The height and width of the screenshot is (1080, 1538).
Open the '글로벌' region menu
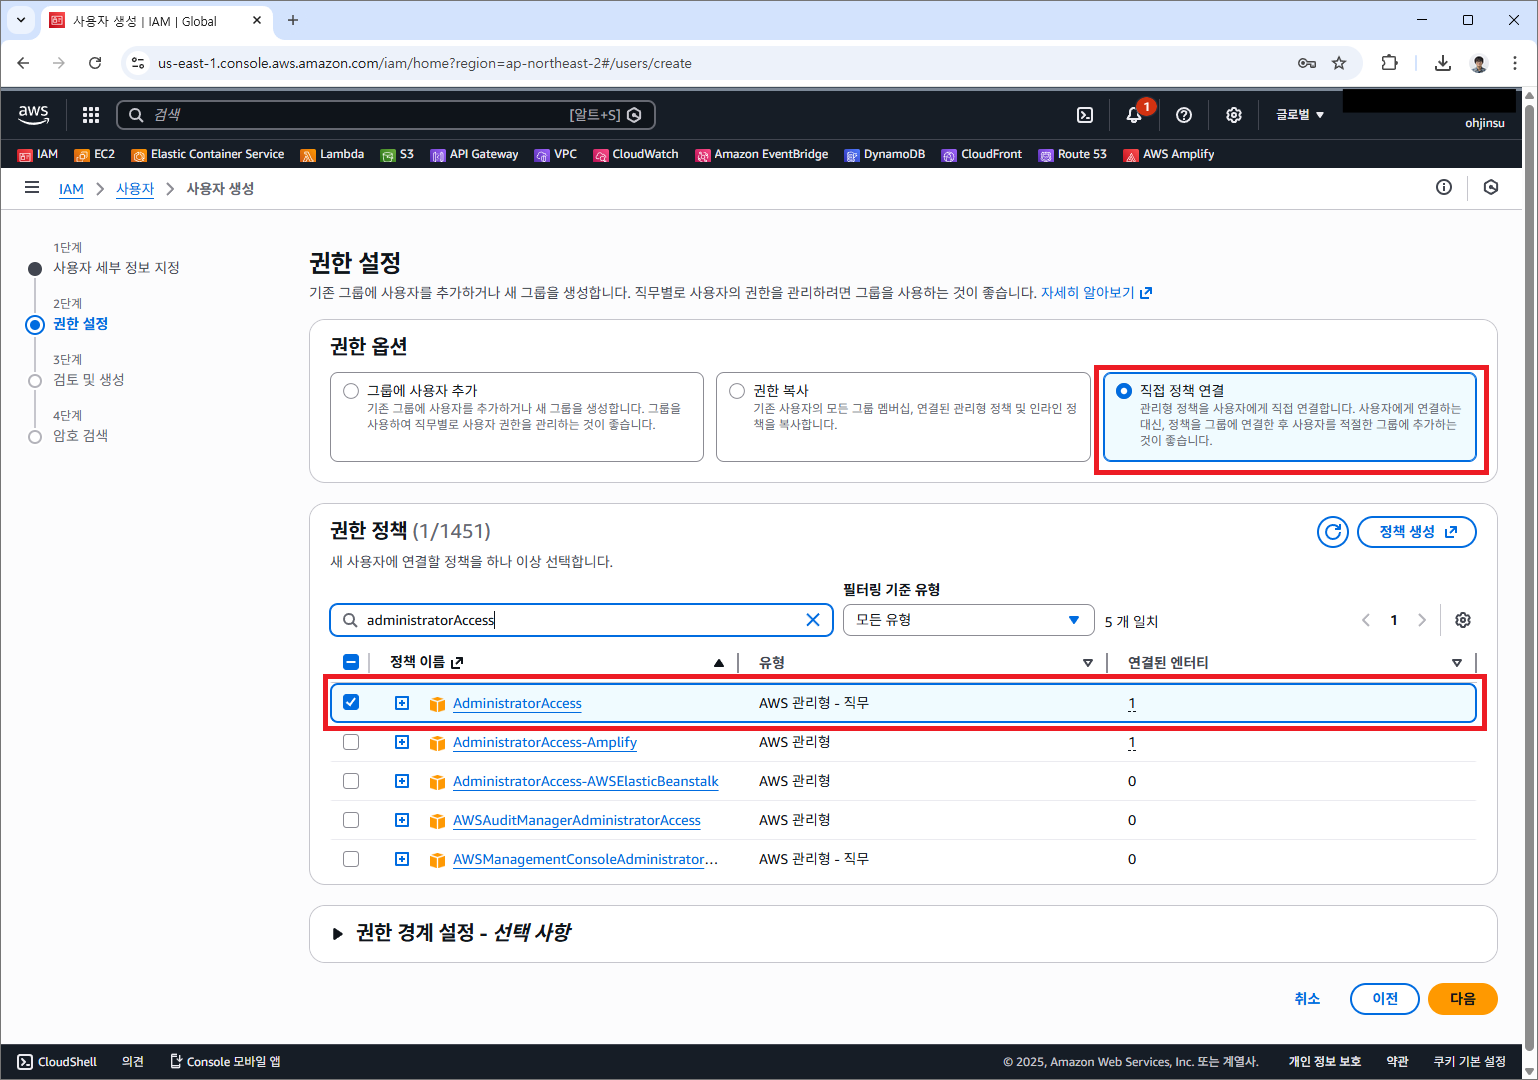point(1299,115)
